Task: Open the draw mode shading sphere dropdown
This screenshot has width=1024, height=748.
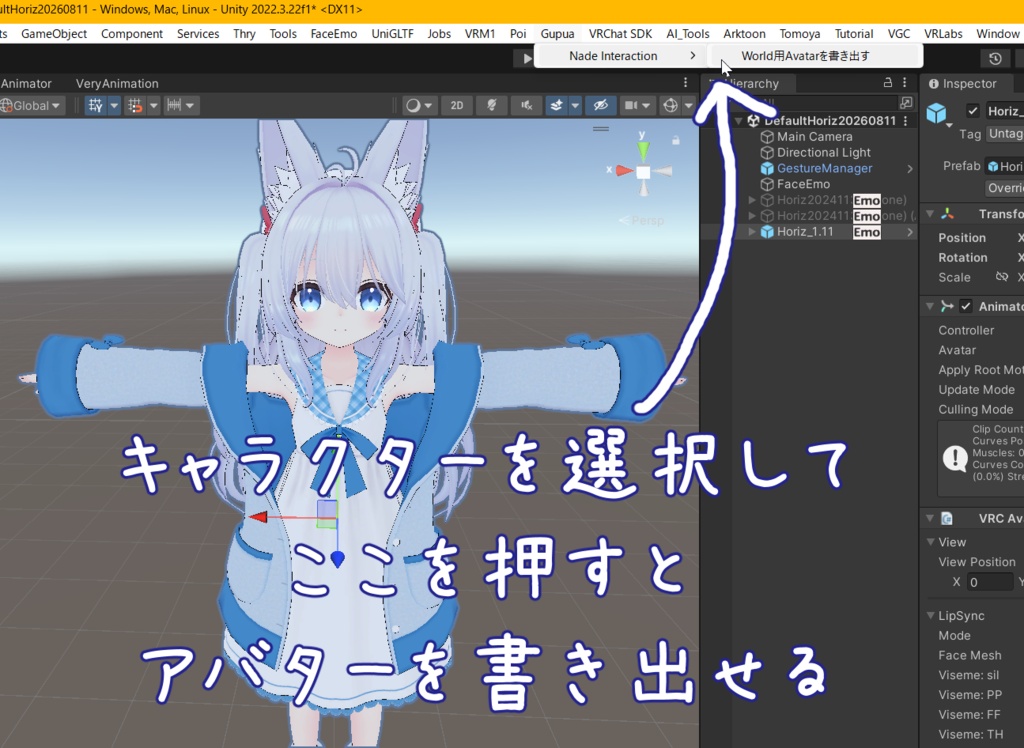Action: point(419,105)
